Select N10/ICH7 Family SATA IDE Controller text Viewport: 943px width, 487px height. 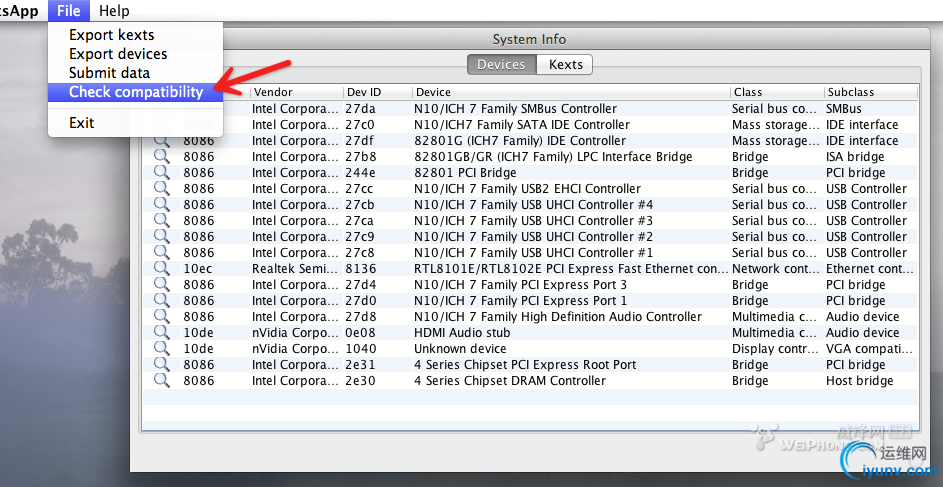click(522, 124)
